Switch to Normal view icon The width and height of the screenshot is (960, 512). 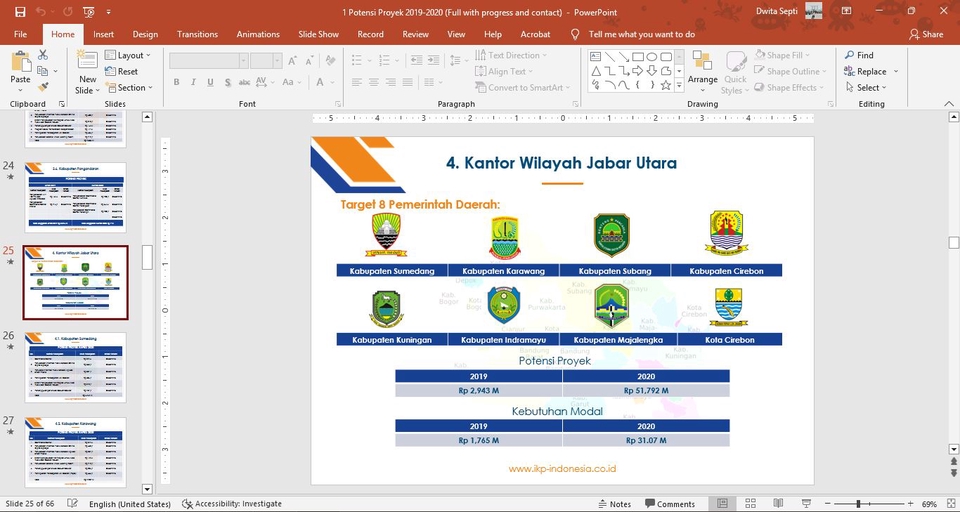click(722, 503)
